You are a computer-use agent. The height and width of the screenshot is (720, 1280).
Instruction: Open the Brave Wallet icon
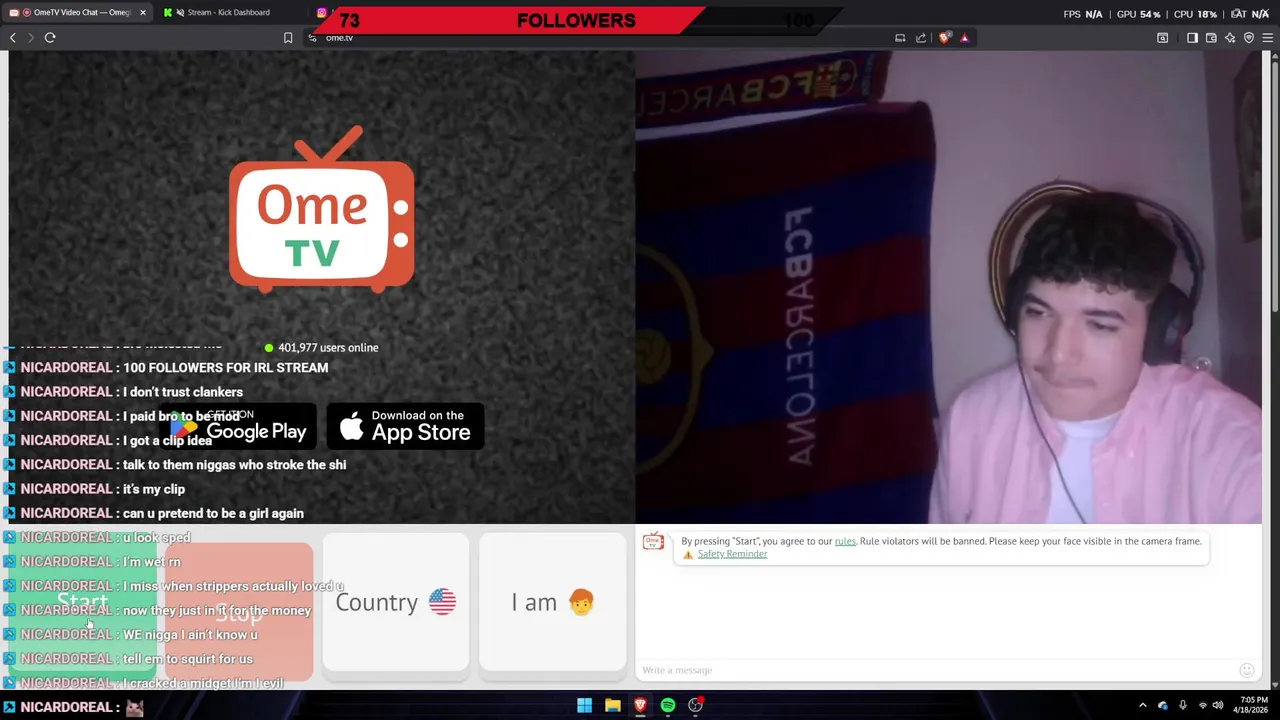1211,38
